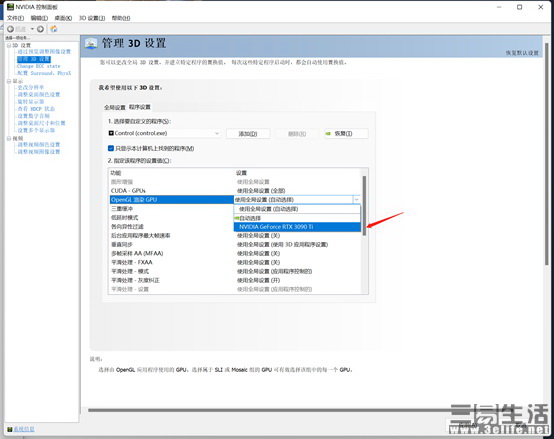Viewport: 554px width, 439px height.
Task: Open the 3D 设置 menu
Action: click(92, 18)
